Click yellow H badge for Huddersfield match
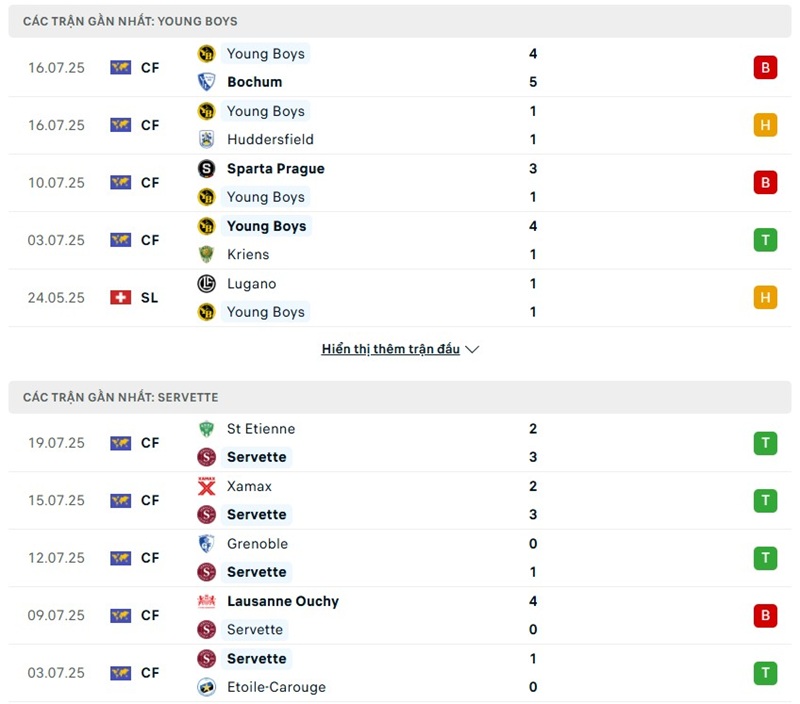This screenshot has width=800, height=704. pos(765,125)
